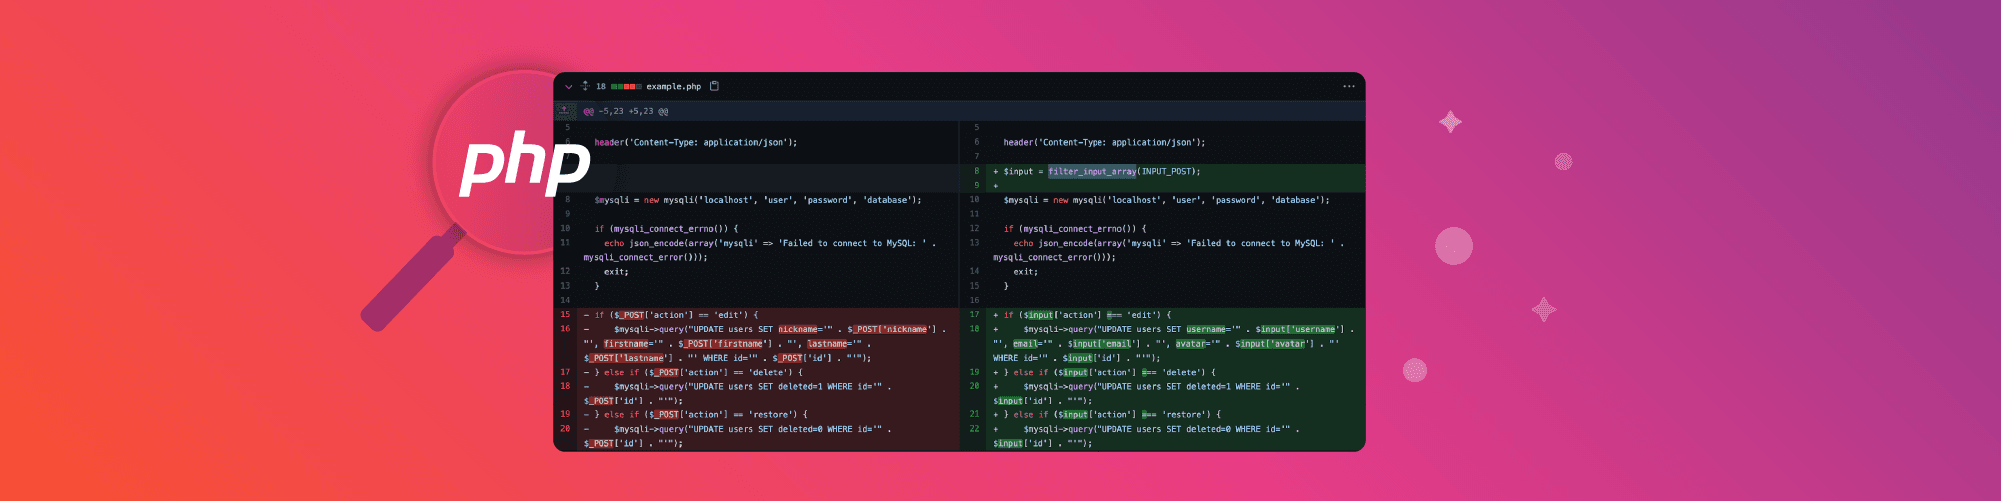Click added UPDATE users SET username line
The image size is (2001, 501).
click(1175, 343)
